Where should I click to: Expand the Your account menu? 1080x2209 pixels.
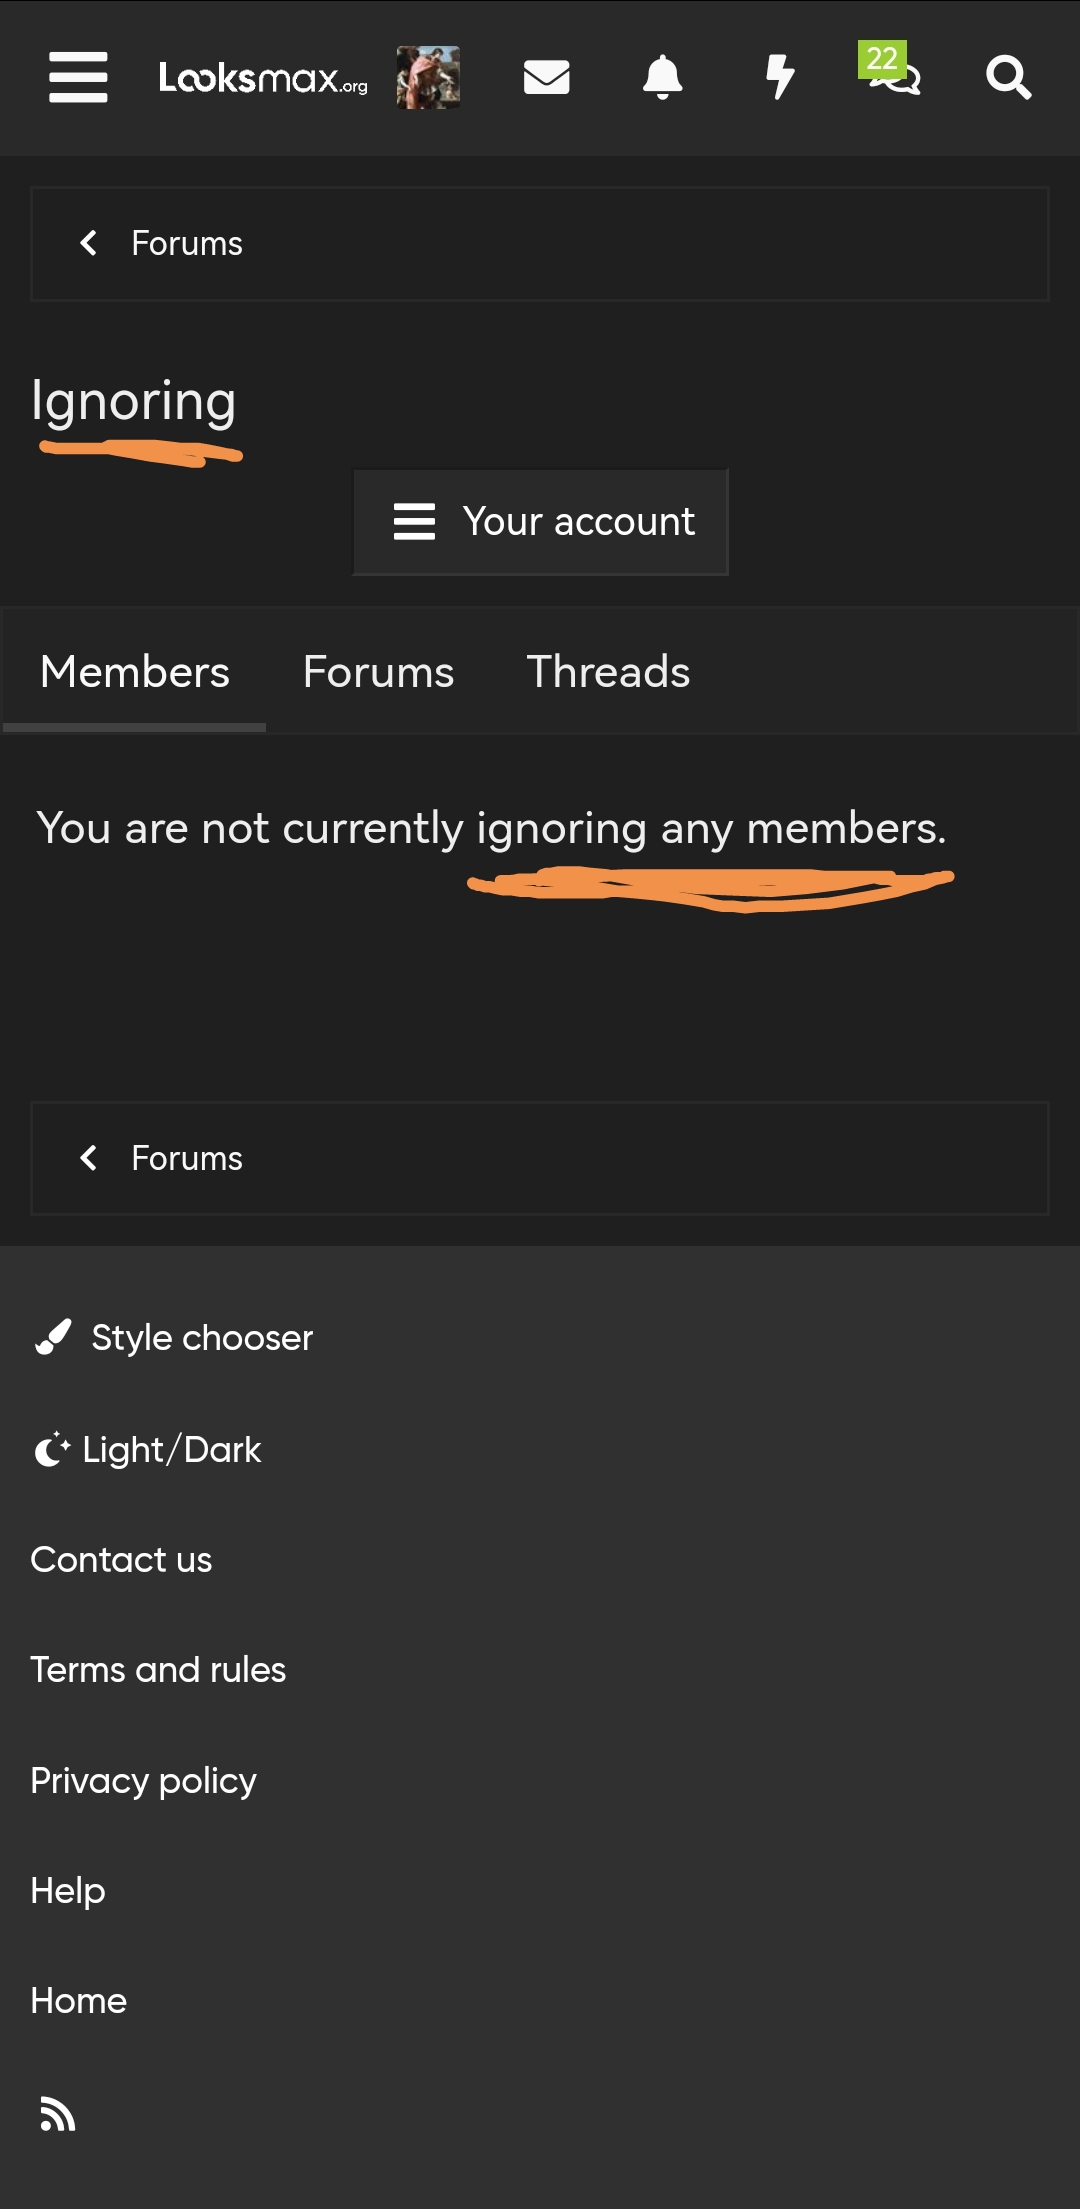[540, 522]
